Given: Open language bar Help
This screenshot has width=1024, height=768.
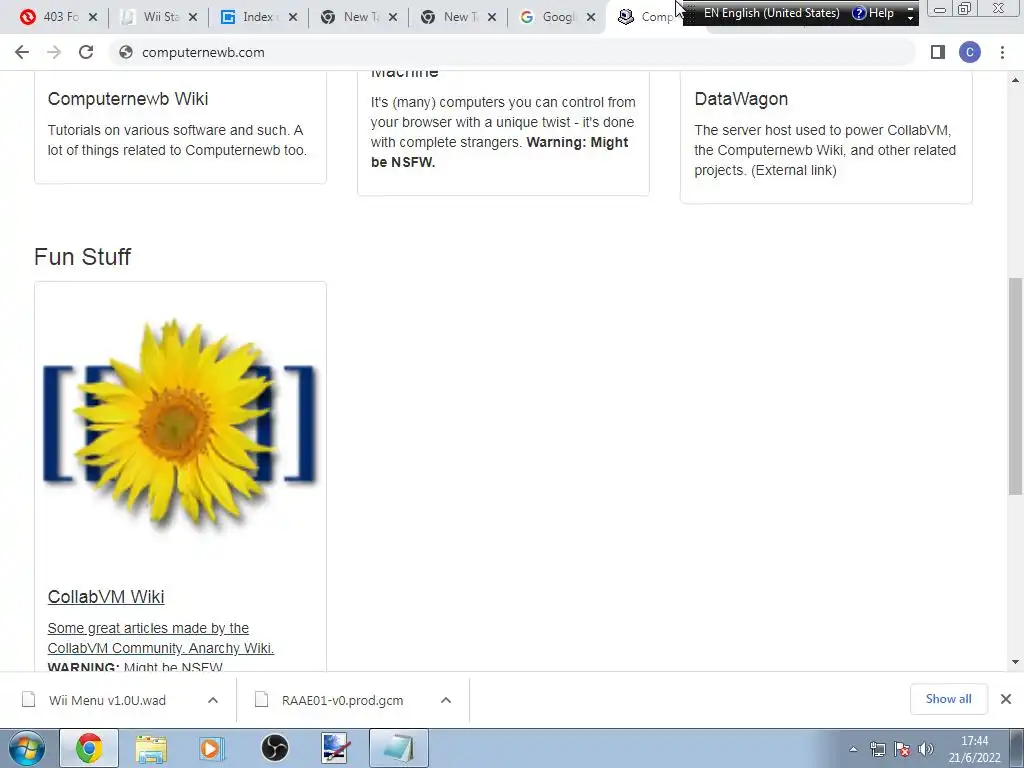Looking at the screenshot, I should pos(873,13).
